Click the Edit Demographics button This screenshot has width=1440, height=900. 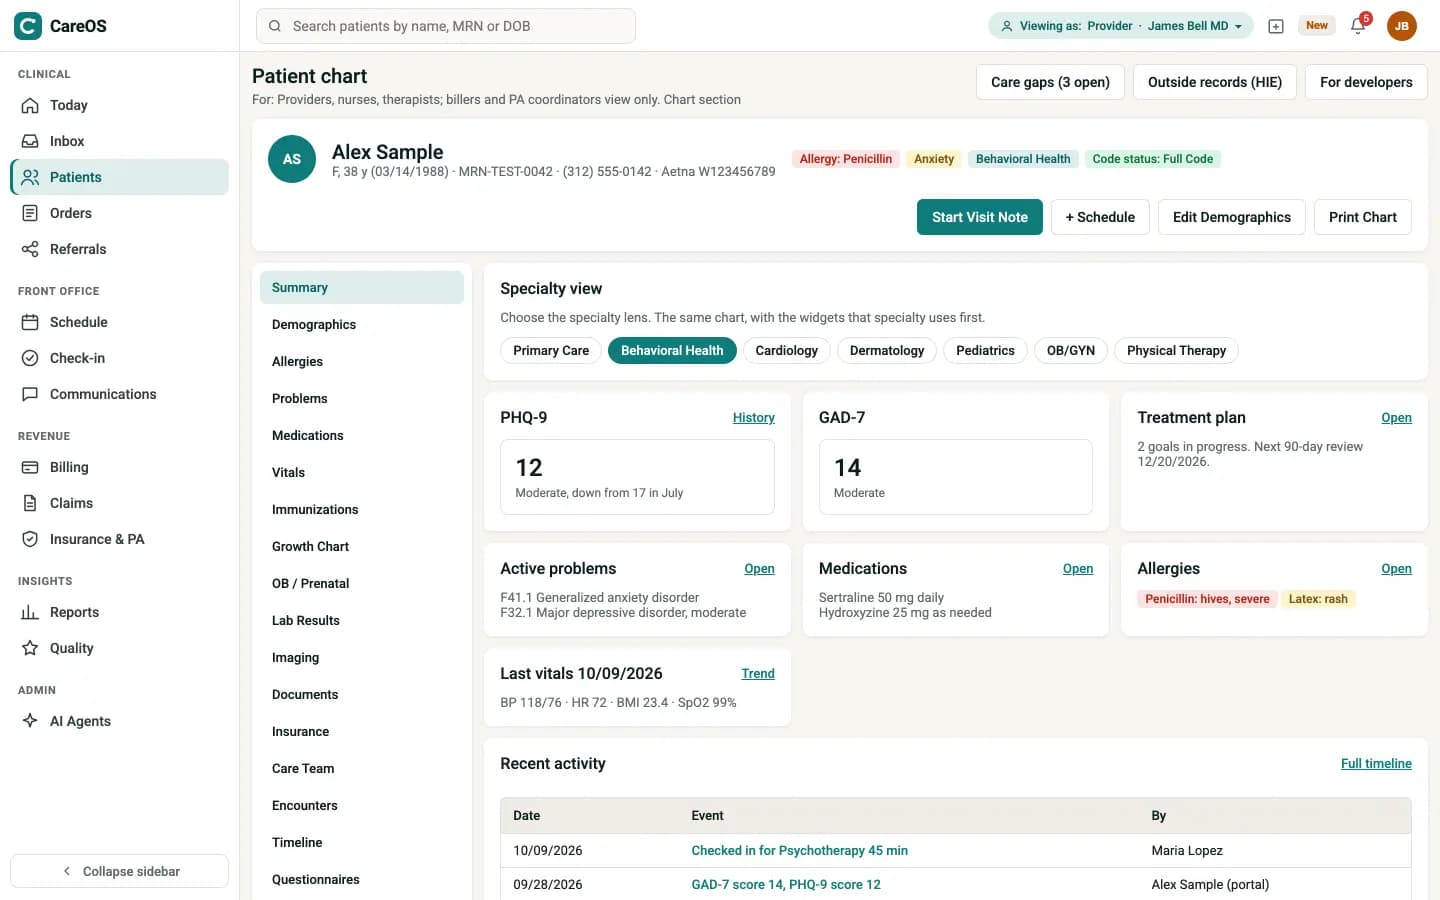1232,217
